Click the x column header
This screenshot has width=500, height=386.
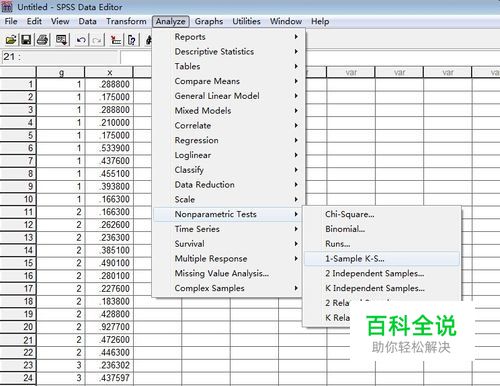click(x=109, y=72)
